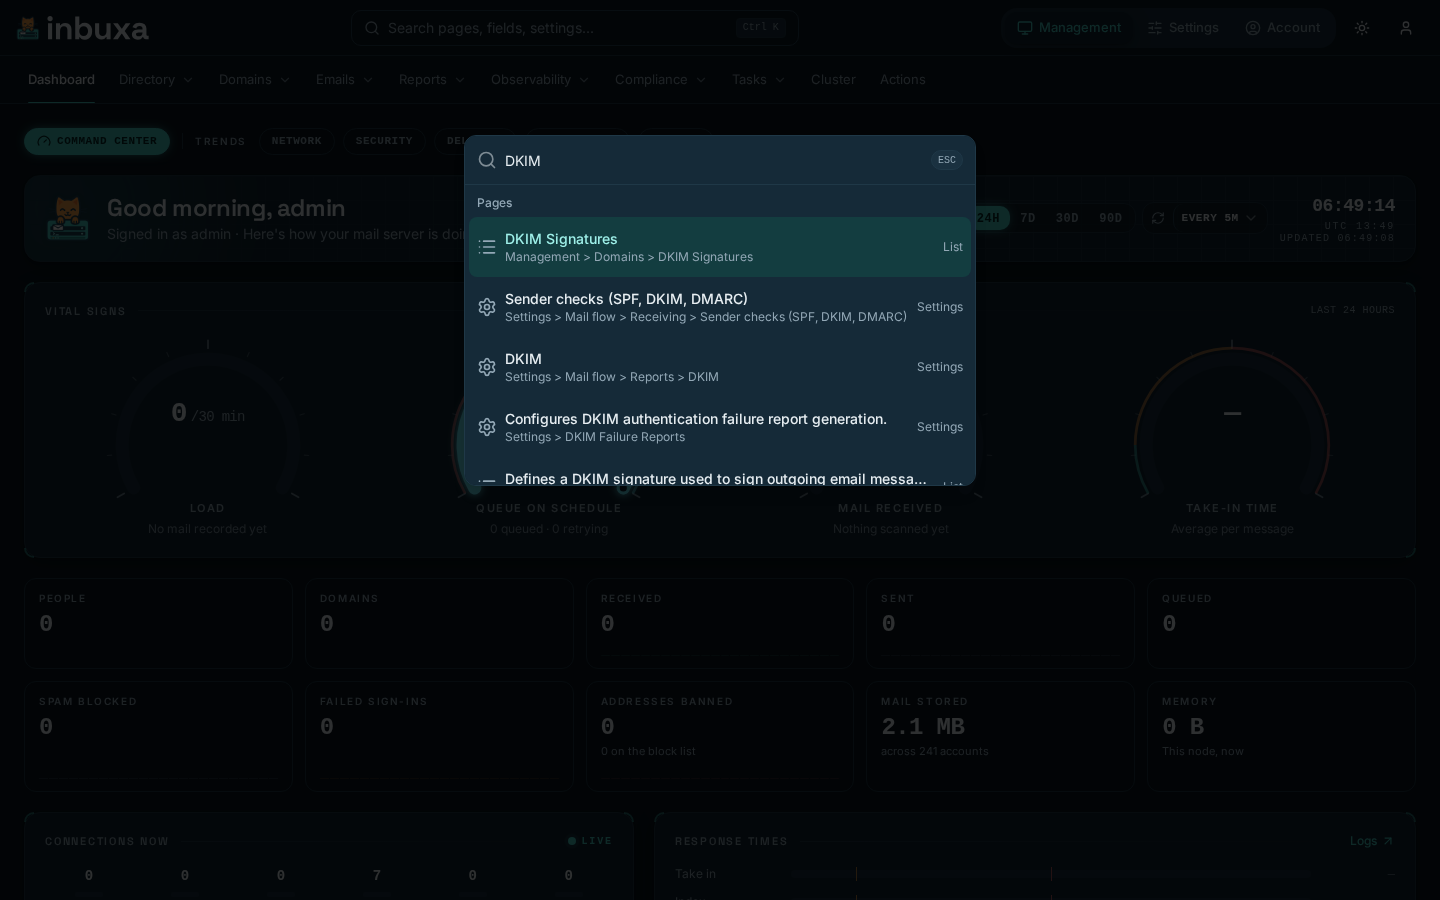Select the 90D time range
The image size is (1440, 900).
pos(1110,218)
